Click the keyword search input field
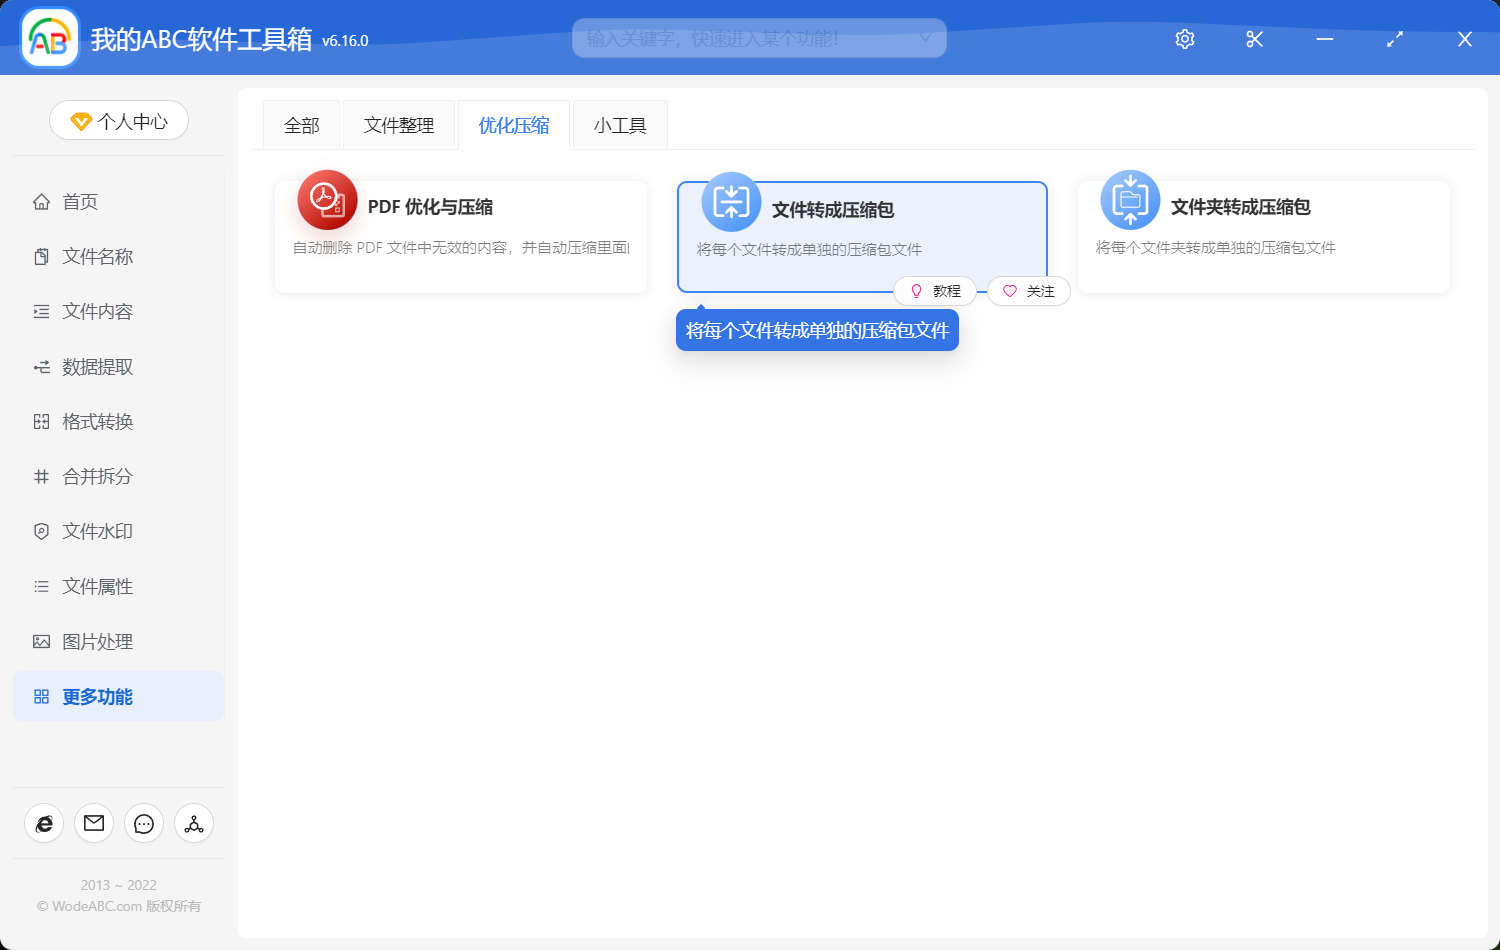 coord(758,38)
